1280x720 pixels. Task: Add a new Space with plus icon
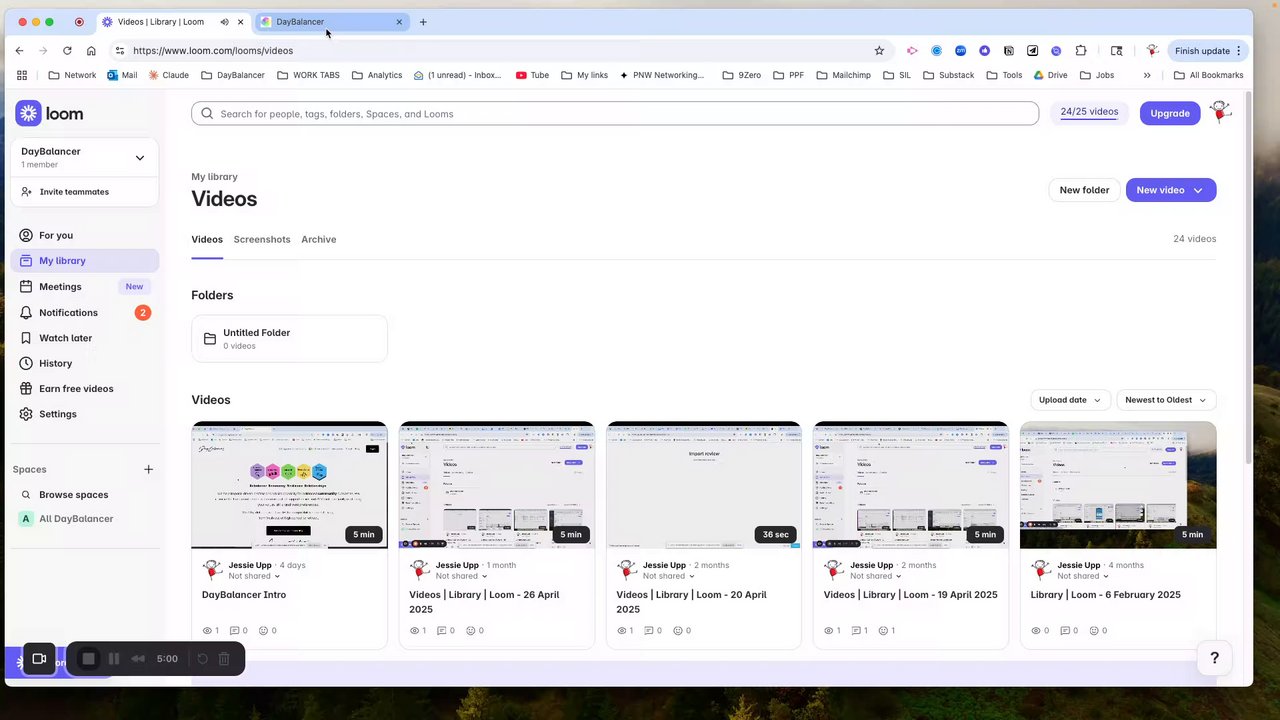point(148,469)
